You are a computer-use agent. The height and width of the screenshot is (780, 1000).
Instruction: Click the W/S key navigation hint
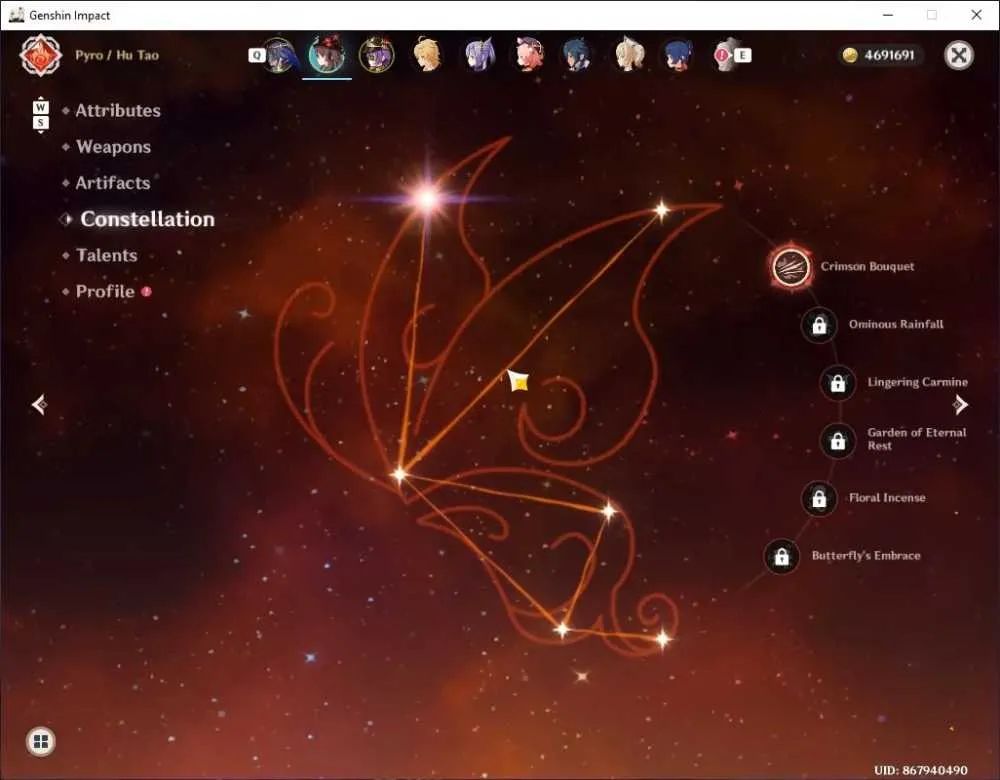coord(40,115)
